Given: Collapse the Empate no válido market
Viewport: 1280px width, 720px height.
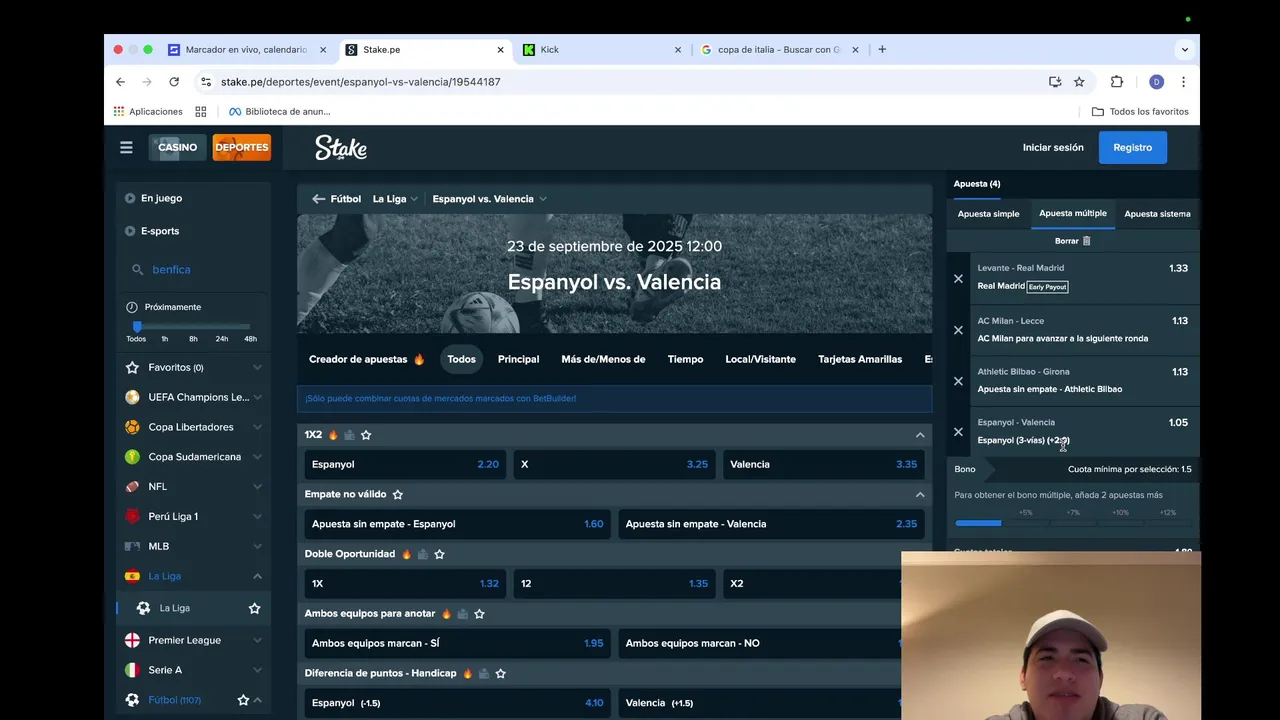Looking at the screenshot, I should [920, 494].
